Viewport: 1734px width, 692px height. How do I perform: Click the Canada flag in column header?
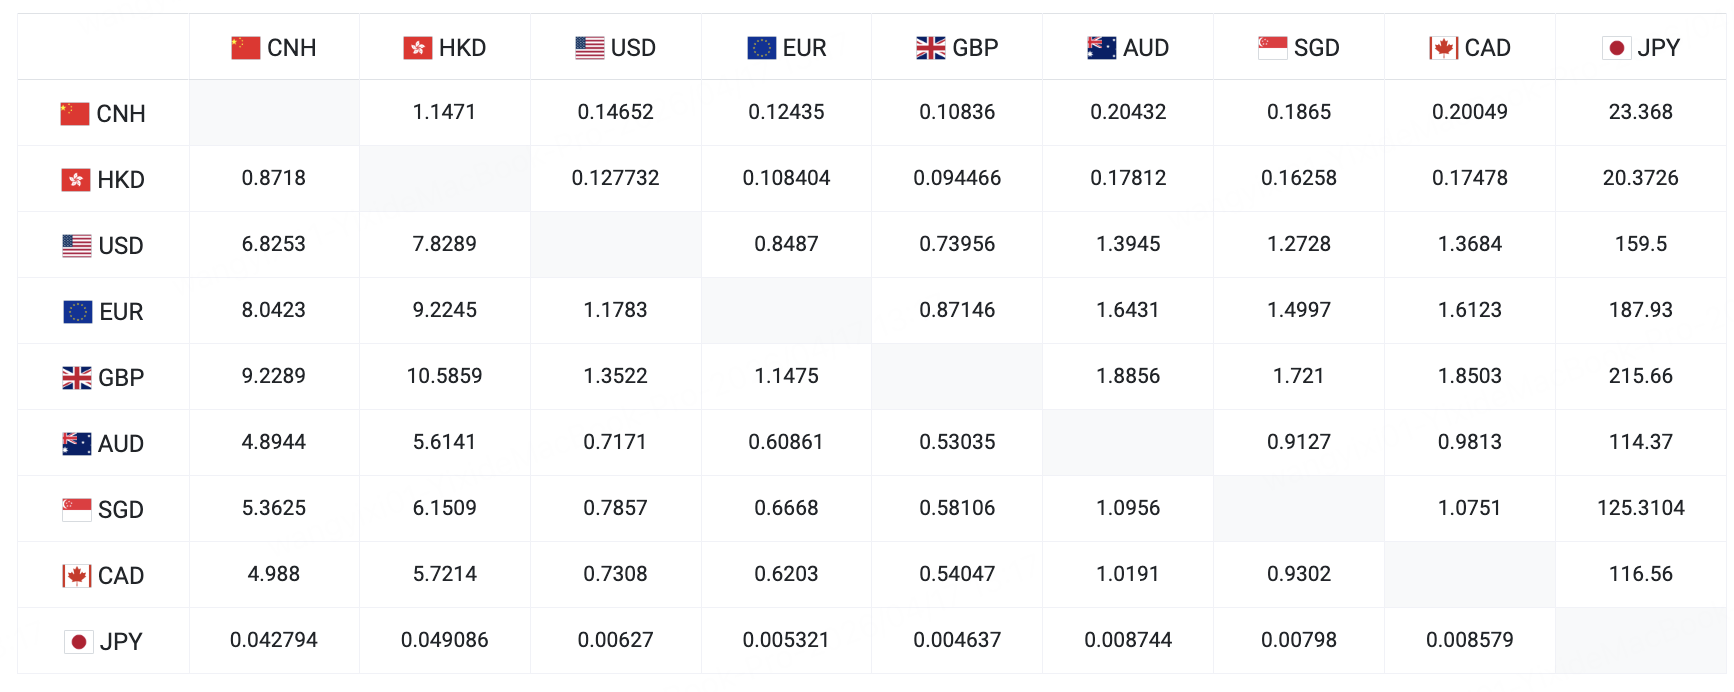coord(1443,48)
